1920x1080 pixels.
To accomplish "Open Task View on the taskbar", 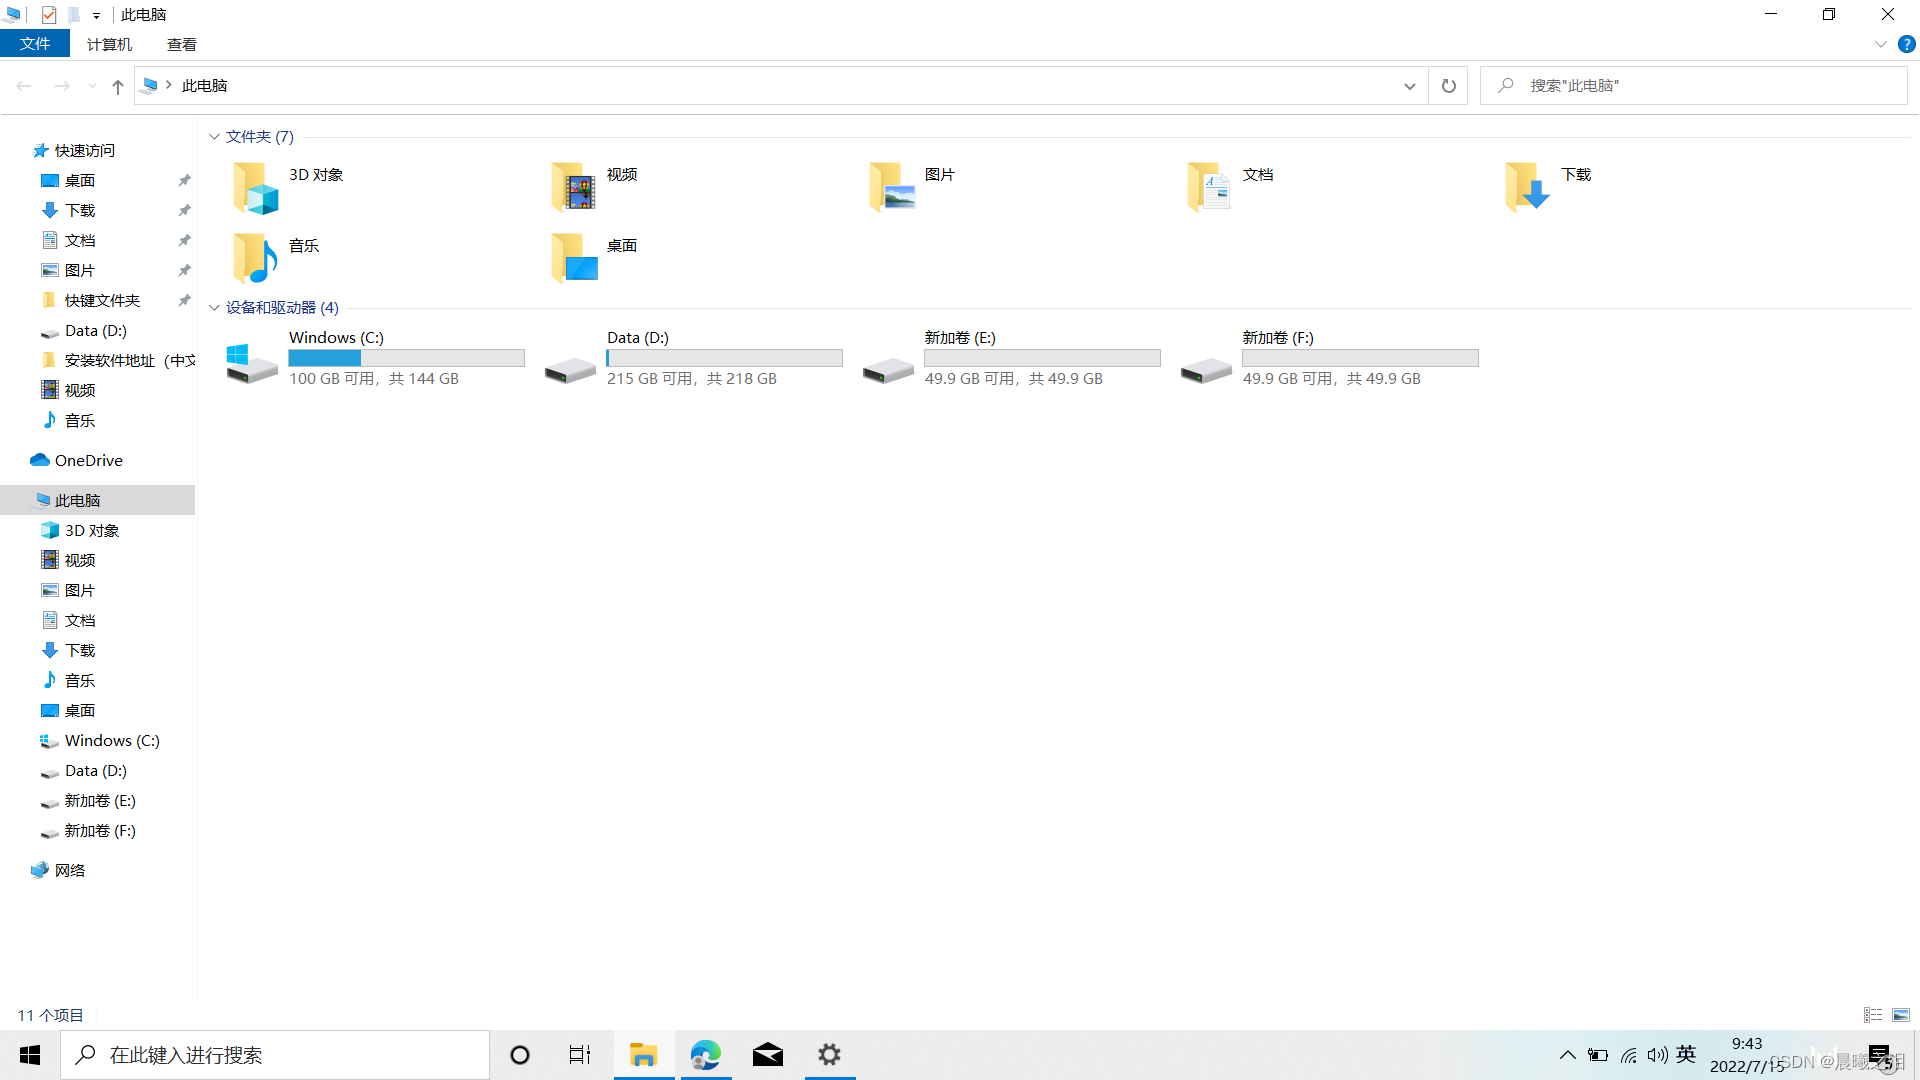I will tap(580, 1055).
